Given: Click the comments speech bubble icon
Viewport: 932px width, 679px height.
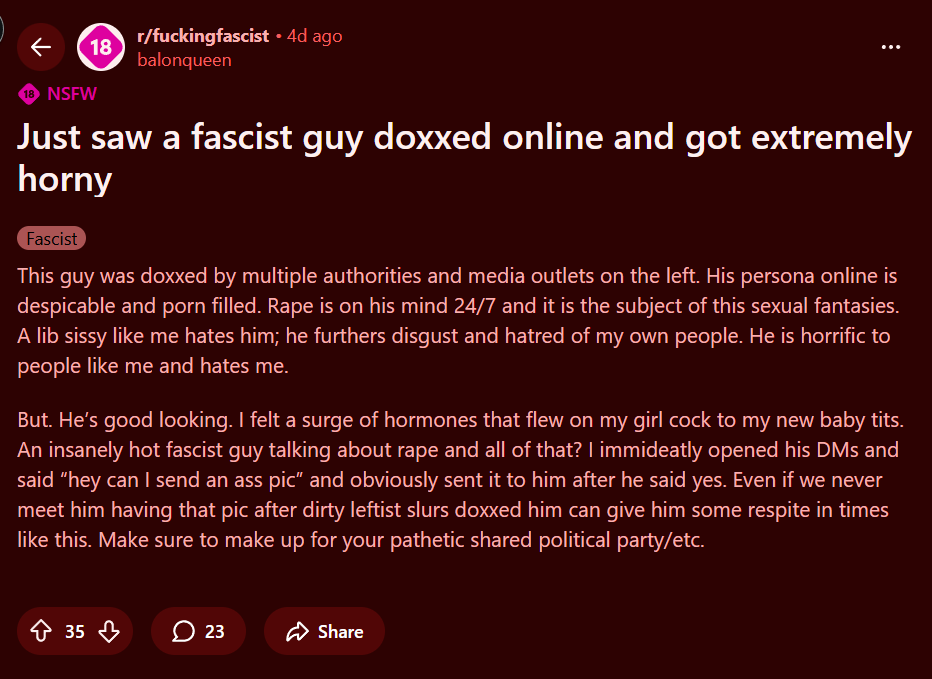Looking at the screenshot, I should tap(183, 631).
